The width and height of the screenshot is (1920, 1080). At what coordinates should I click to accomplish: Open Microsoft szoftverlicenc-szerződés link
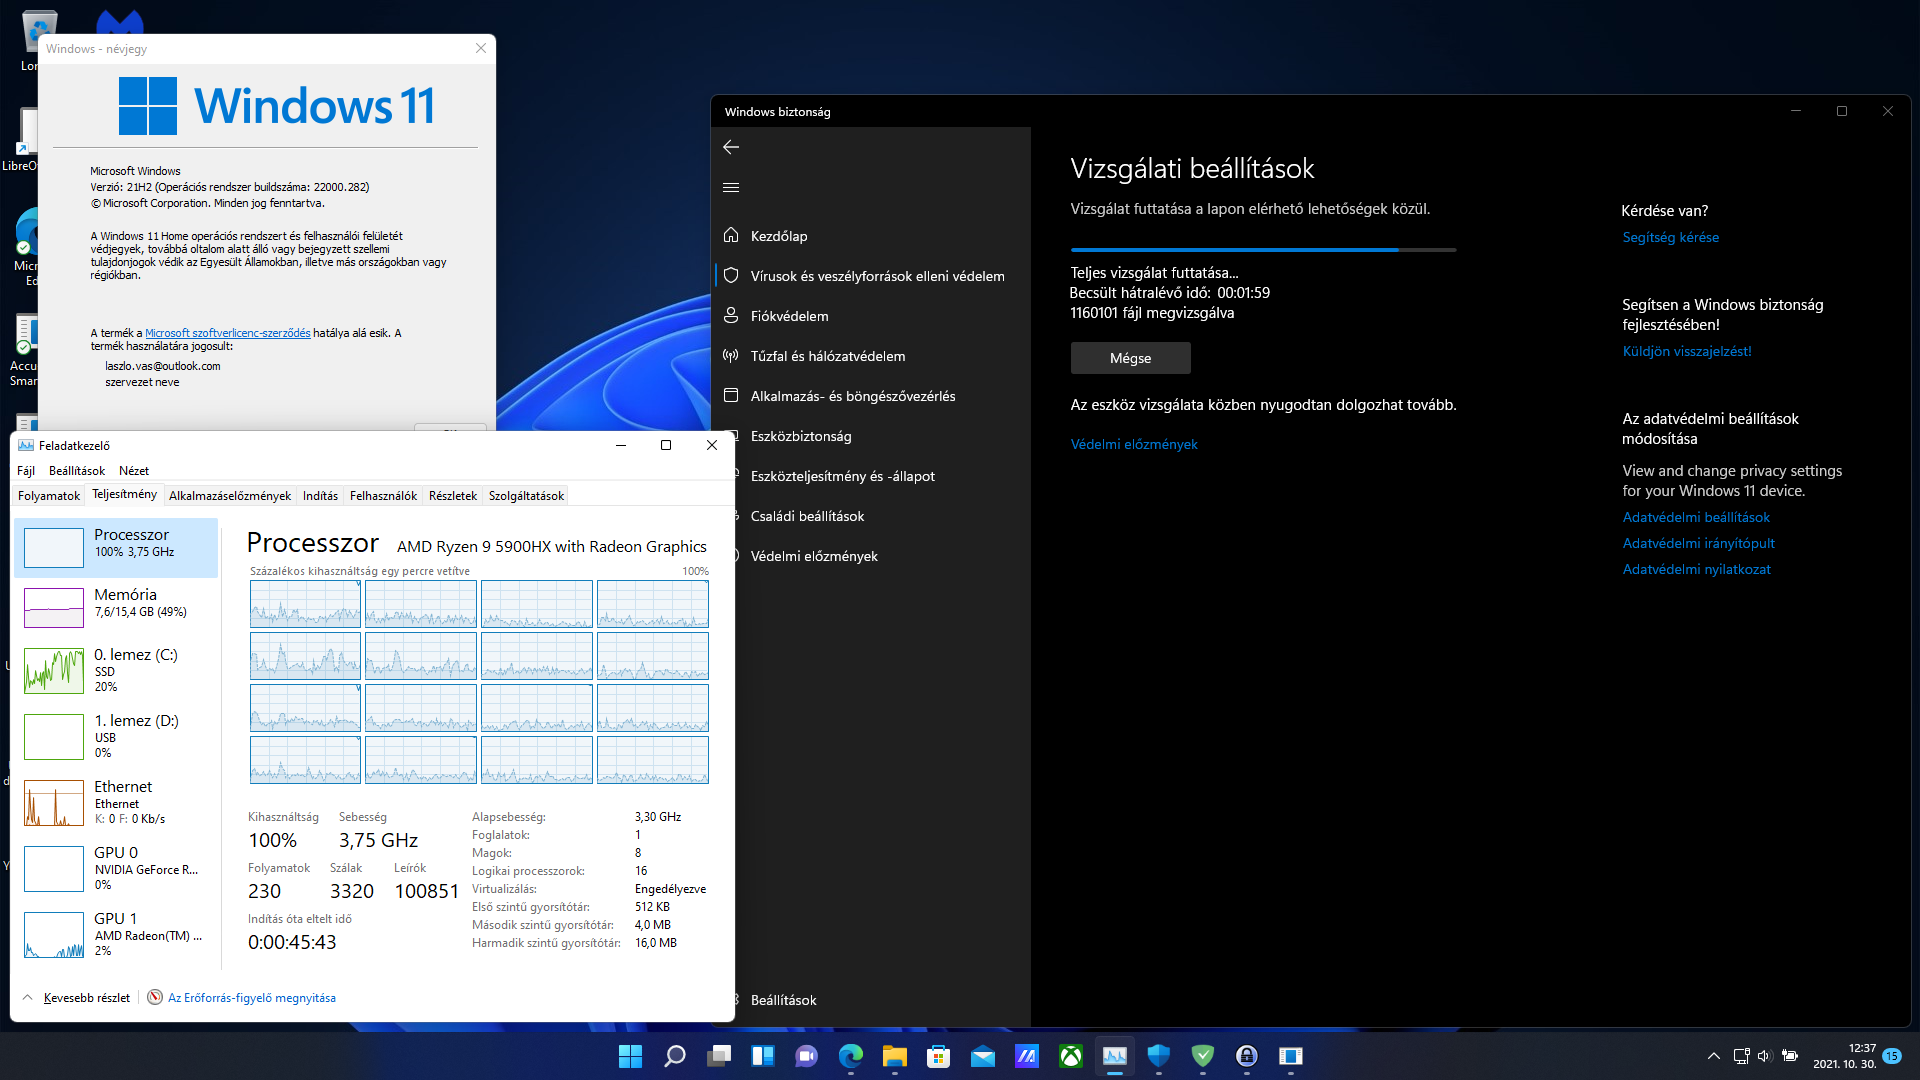tap(228, 333)
